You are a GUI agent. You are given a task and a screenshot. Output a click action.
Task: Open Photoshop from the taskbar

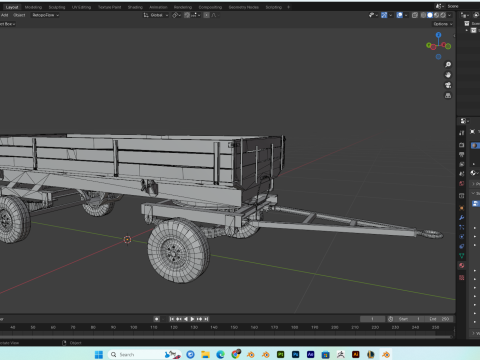296,354
